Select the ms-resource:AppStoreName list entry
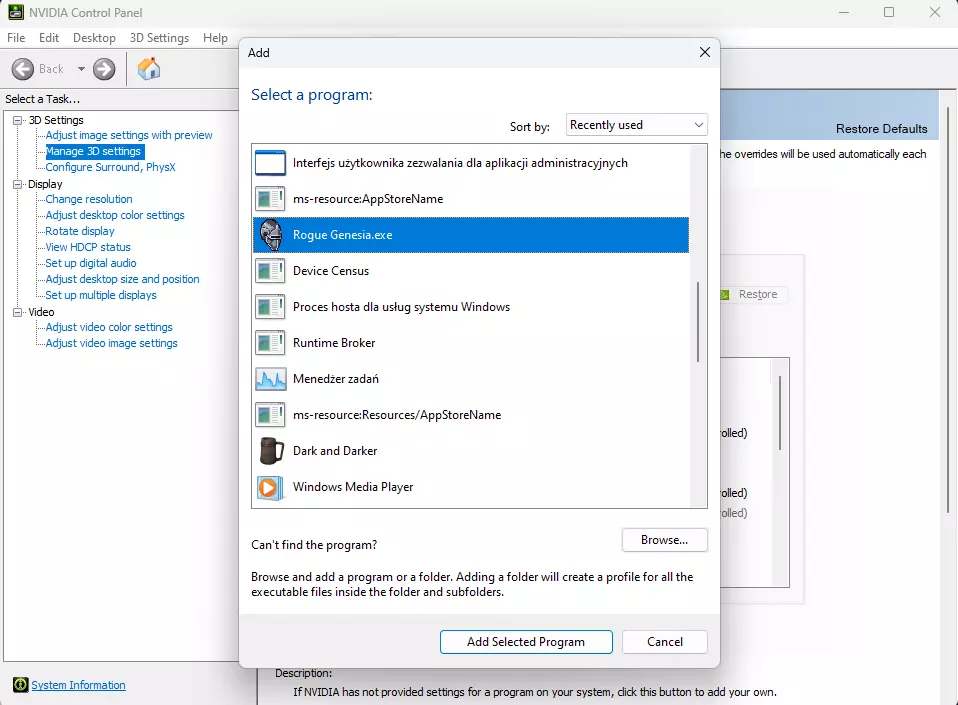This screenshot has height=705, width=958. pyautogui.click(x=471, y=199)
